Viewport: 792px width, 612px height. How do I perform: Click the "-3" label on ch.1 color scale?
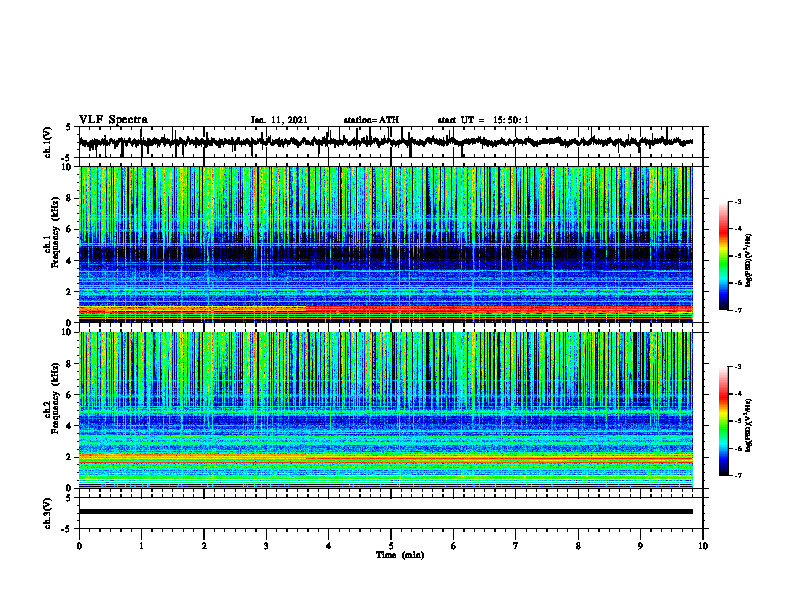point(737,202)
